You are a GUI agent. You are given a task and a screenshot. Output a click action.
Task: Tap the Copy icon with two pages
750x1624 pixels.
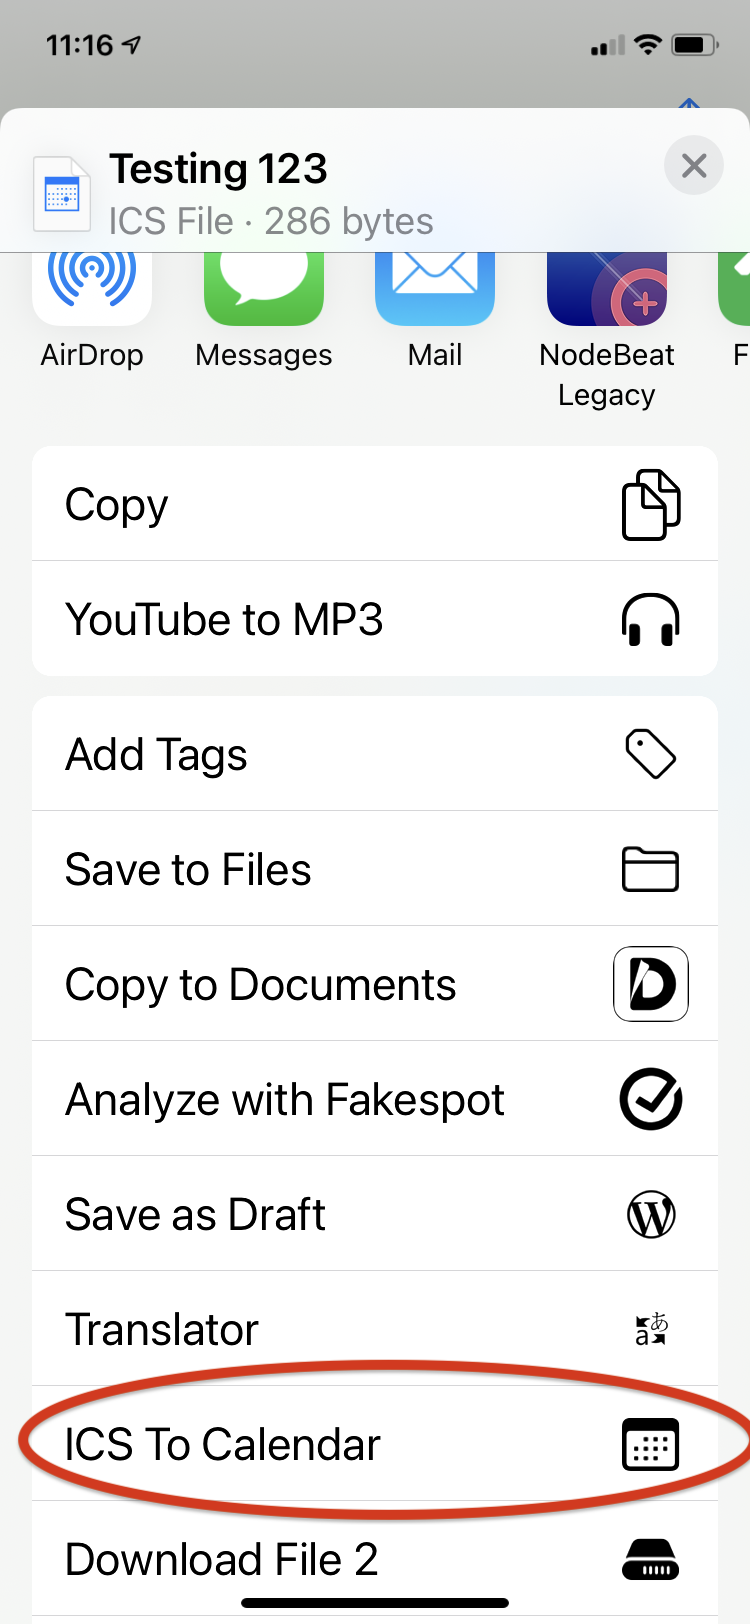tap(651, 504)
